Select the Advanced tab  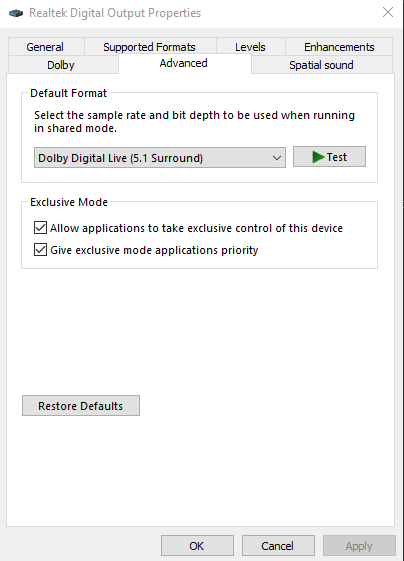[184, 63]
